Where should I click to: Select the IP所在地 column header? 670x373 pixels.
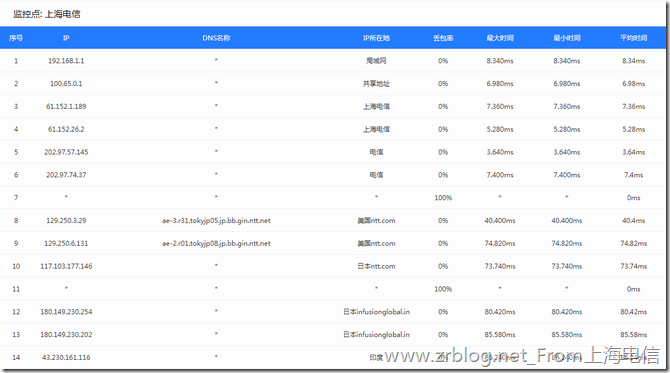point(376,38)
